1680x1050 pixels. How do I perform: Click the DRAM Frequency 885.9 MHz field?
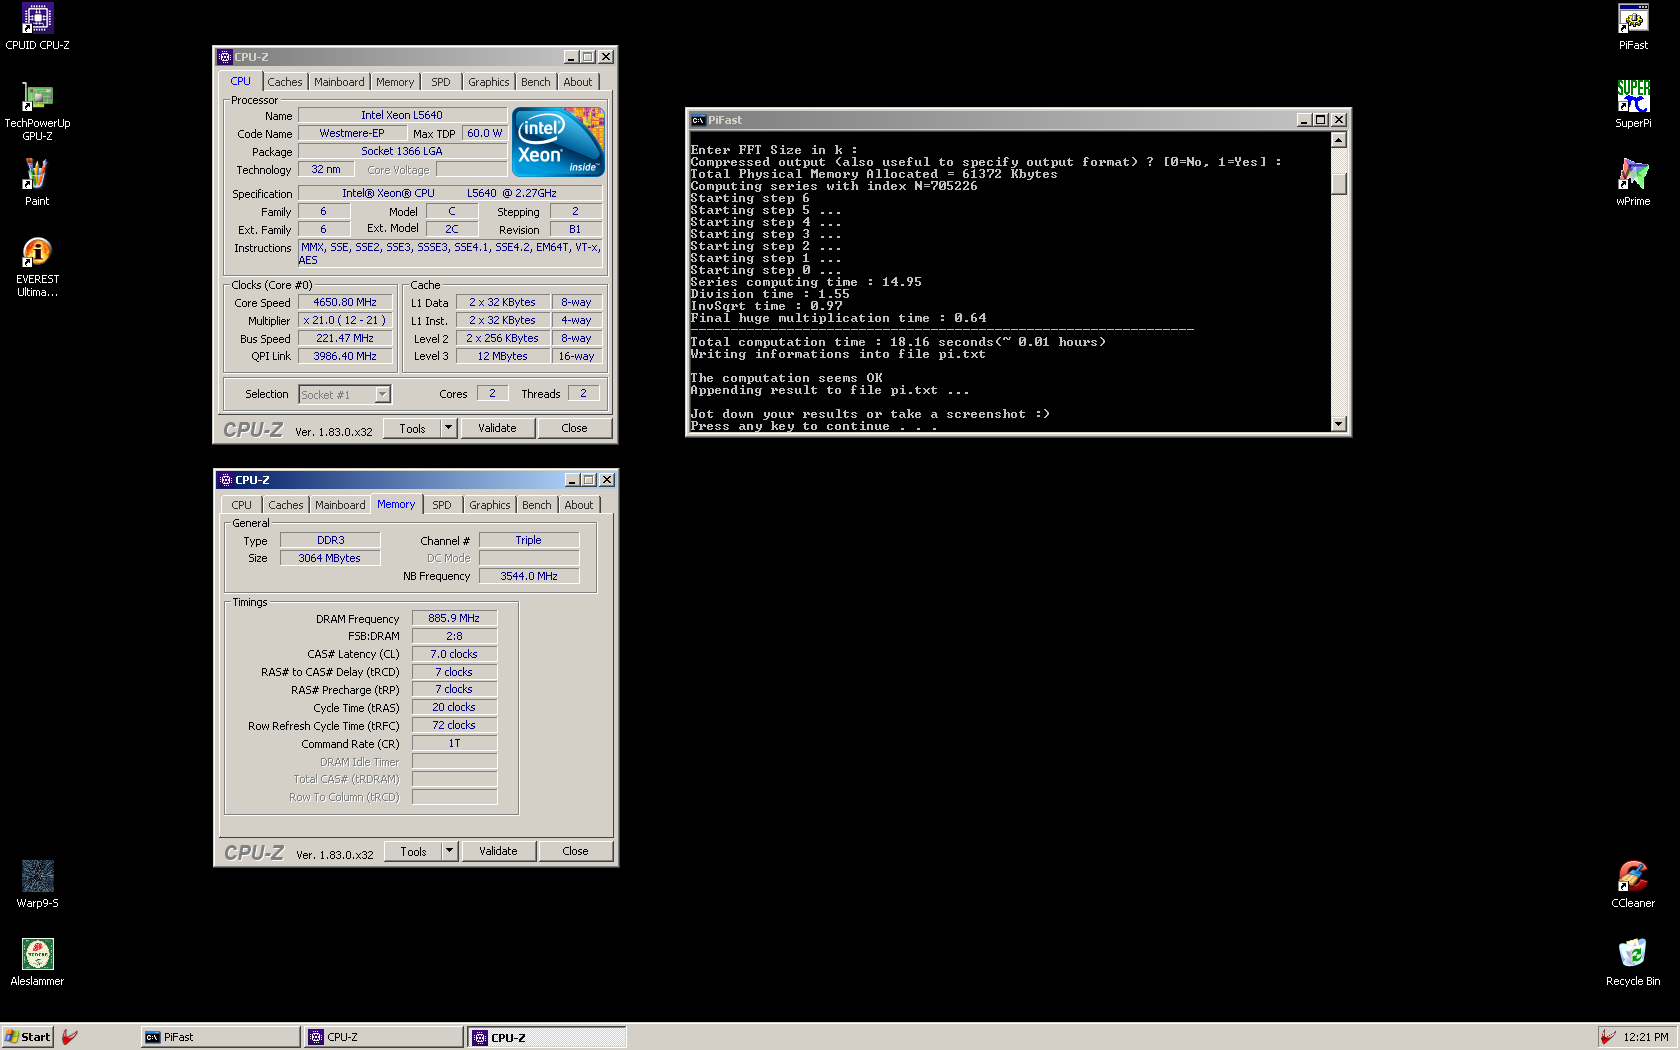[x=454, y=618]
